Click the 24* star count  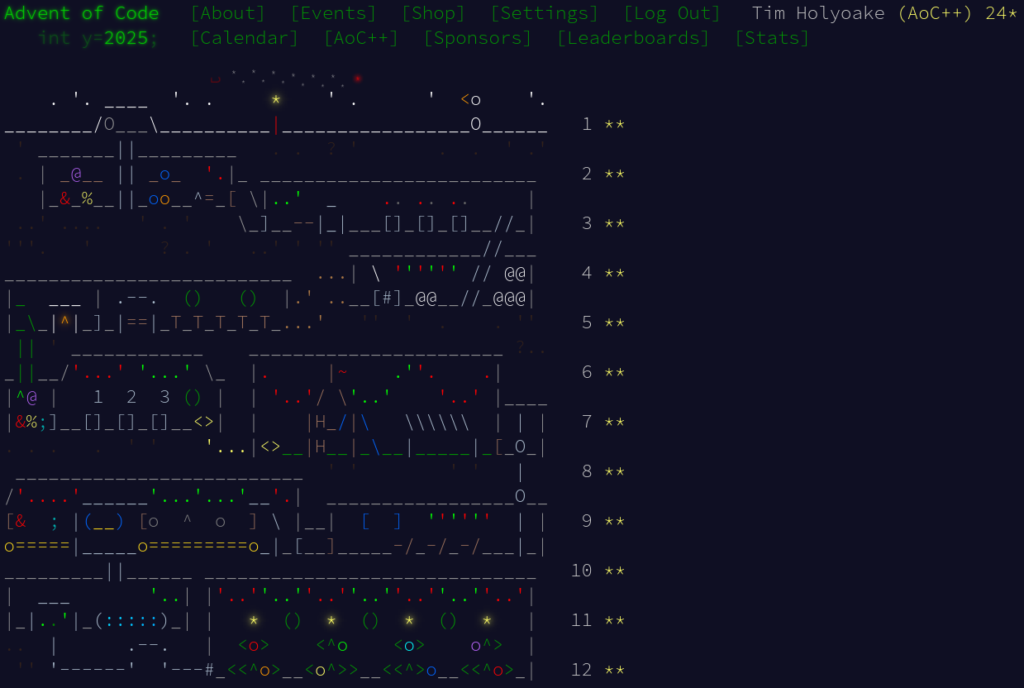click(1001, 13)
